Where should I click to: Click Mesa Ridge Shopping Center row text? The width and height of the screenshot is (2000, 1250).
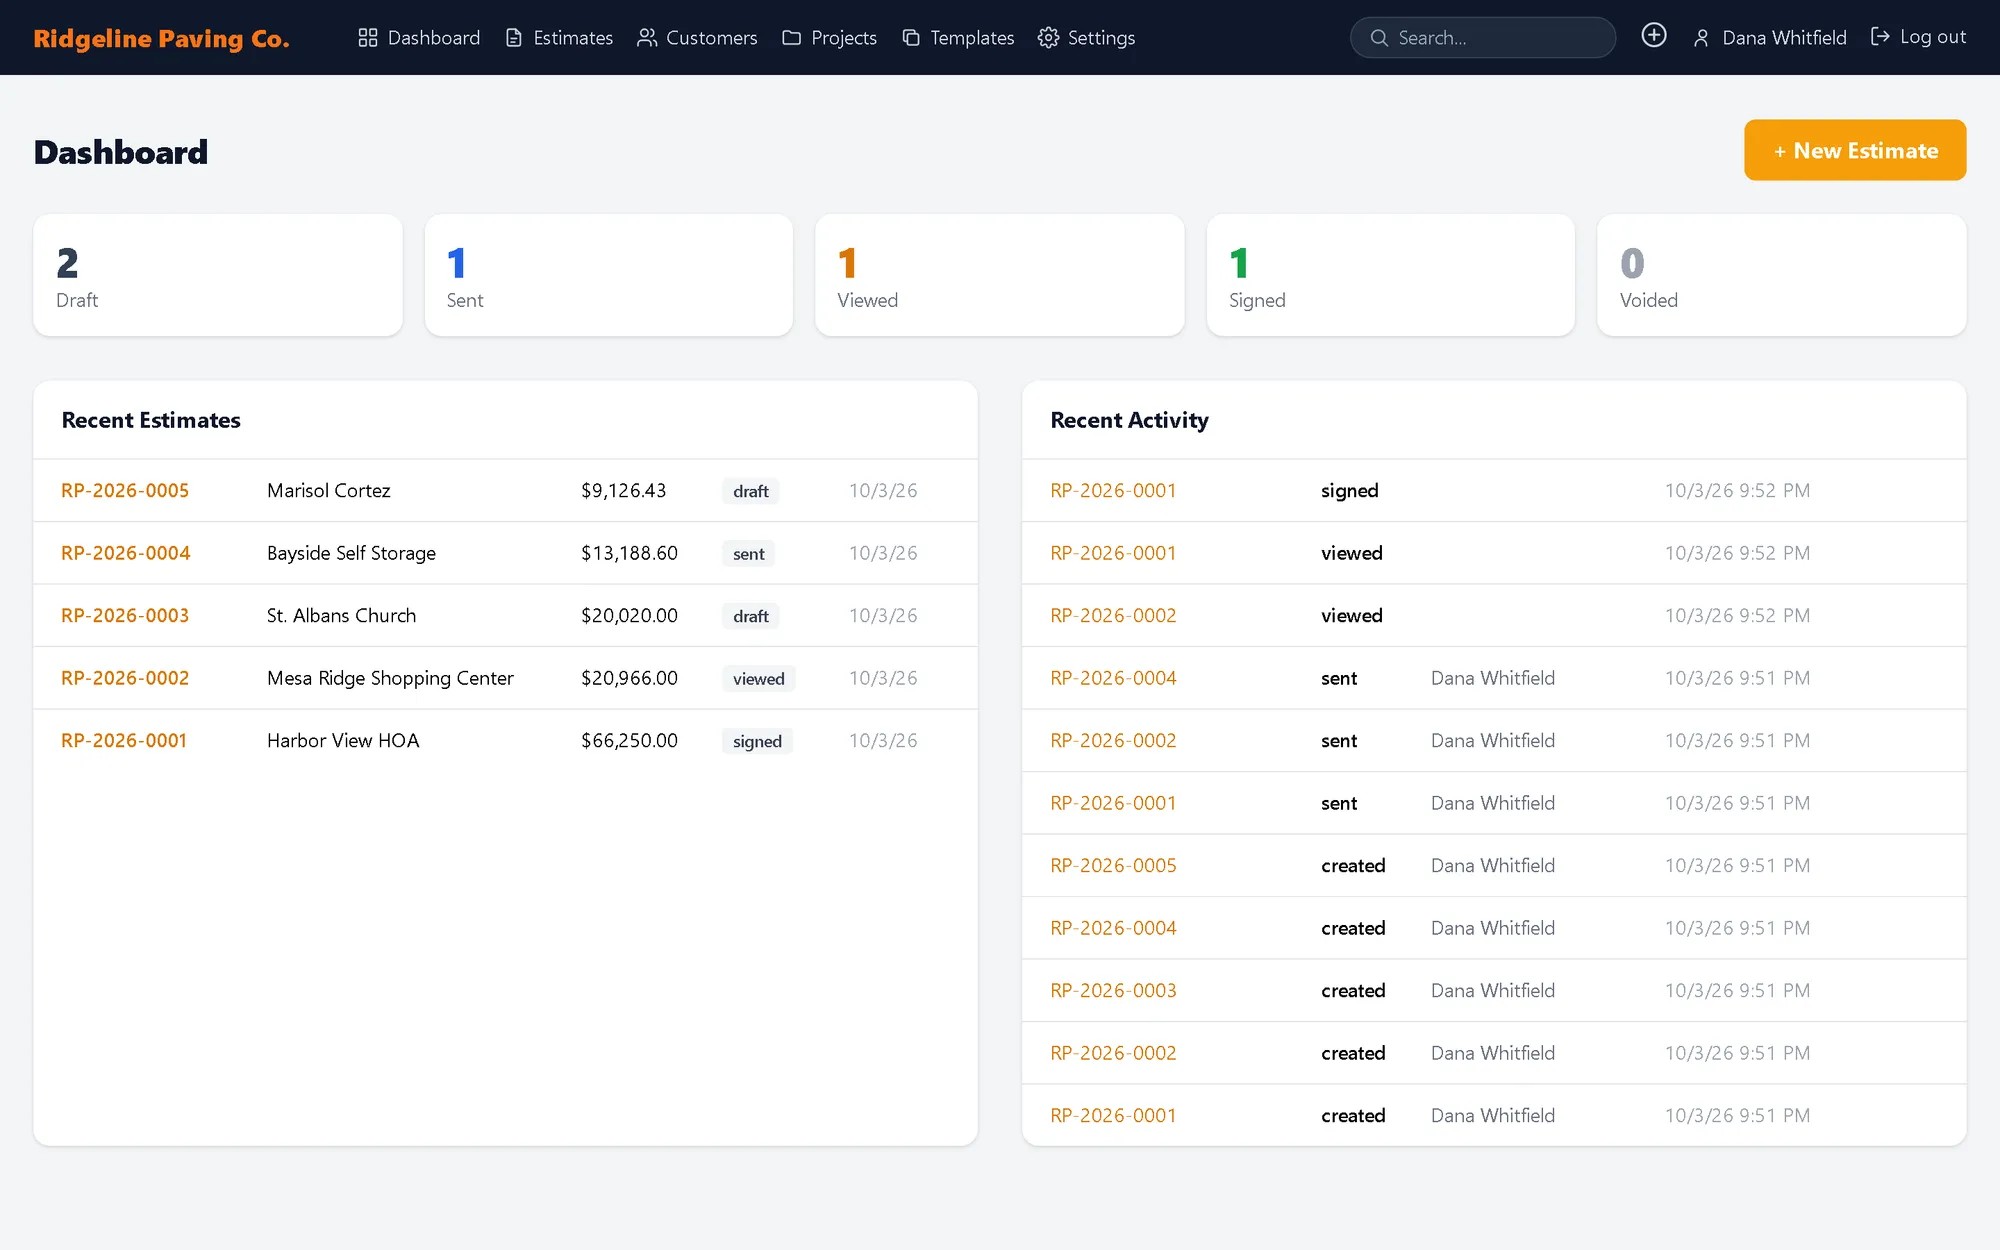(x=390, y=678)
